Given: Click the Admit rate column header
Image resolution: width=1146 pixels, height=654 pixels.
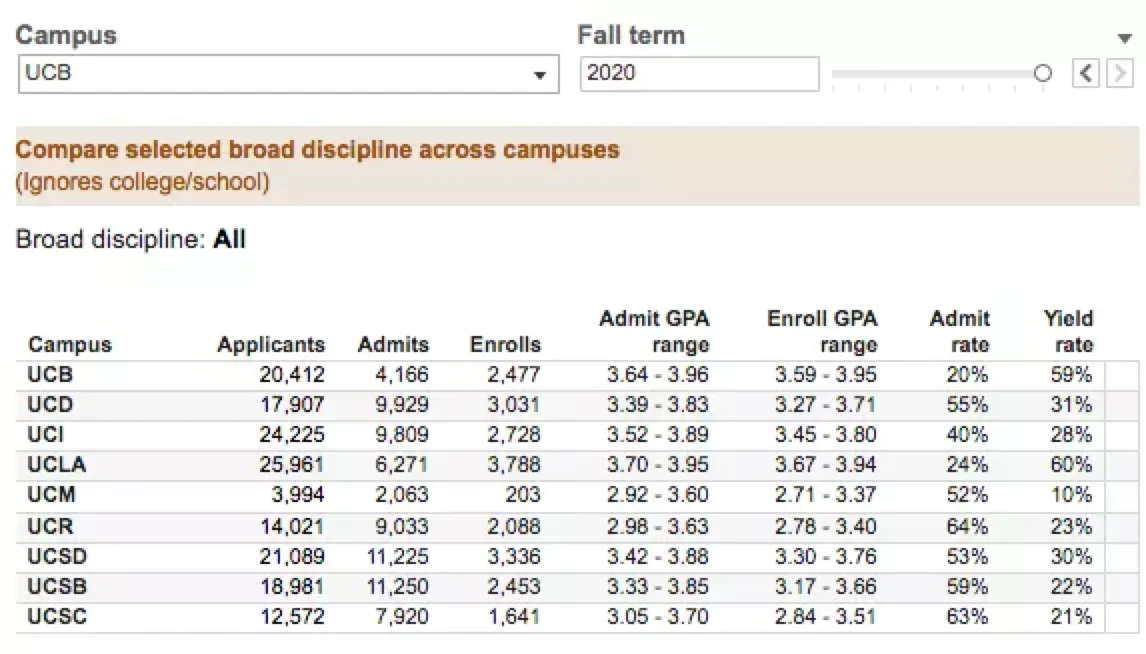Looking at the screenshot, I should click(x=959, y=332).
